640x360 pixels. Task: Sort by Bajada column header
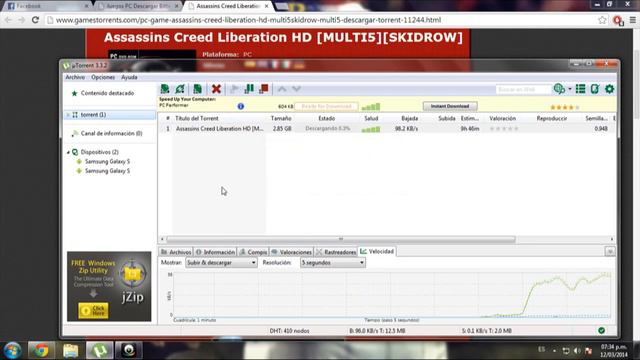(x=410, y=118)
